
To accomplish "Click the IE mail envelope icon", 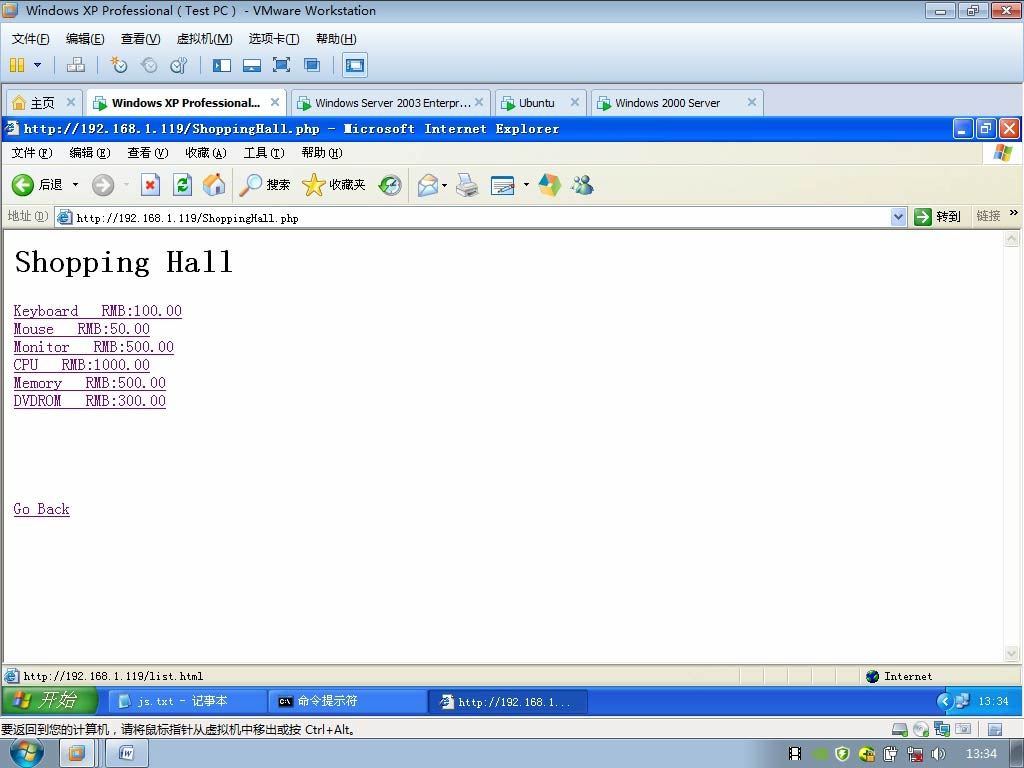I will (x=428, y=185).
